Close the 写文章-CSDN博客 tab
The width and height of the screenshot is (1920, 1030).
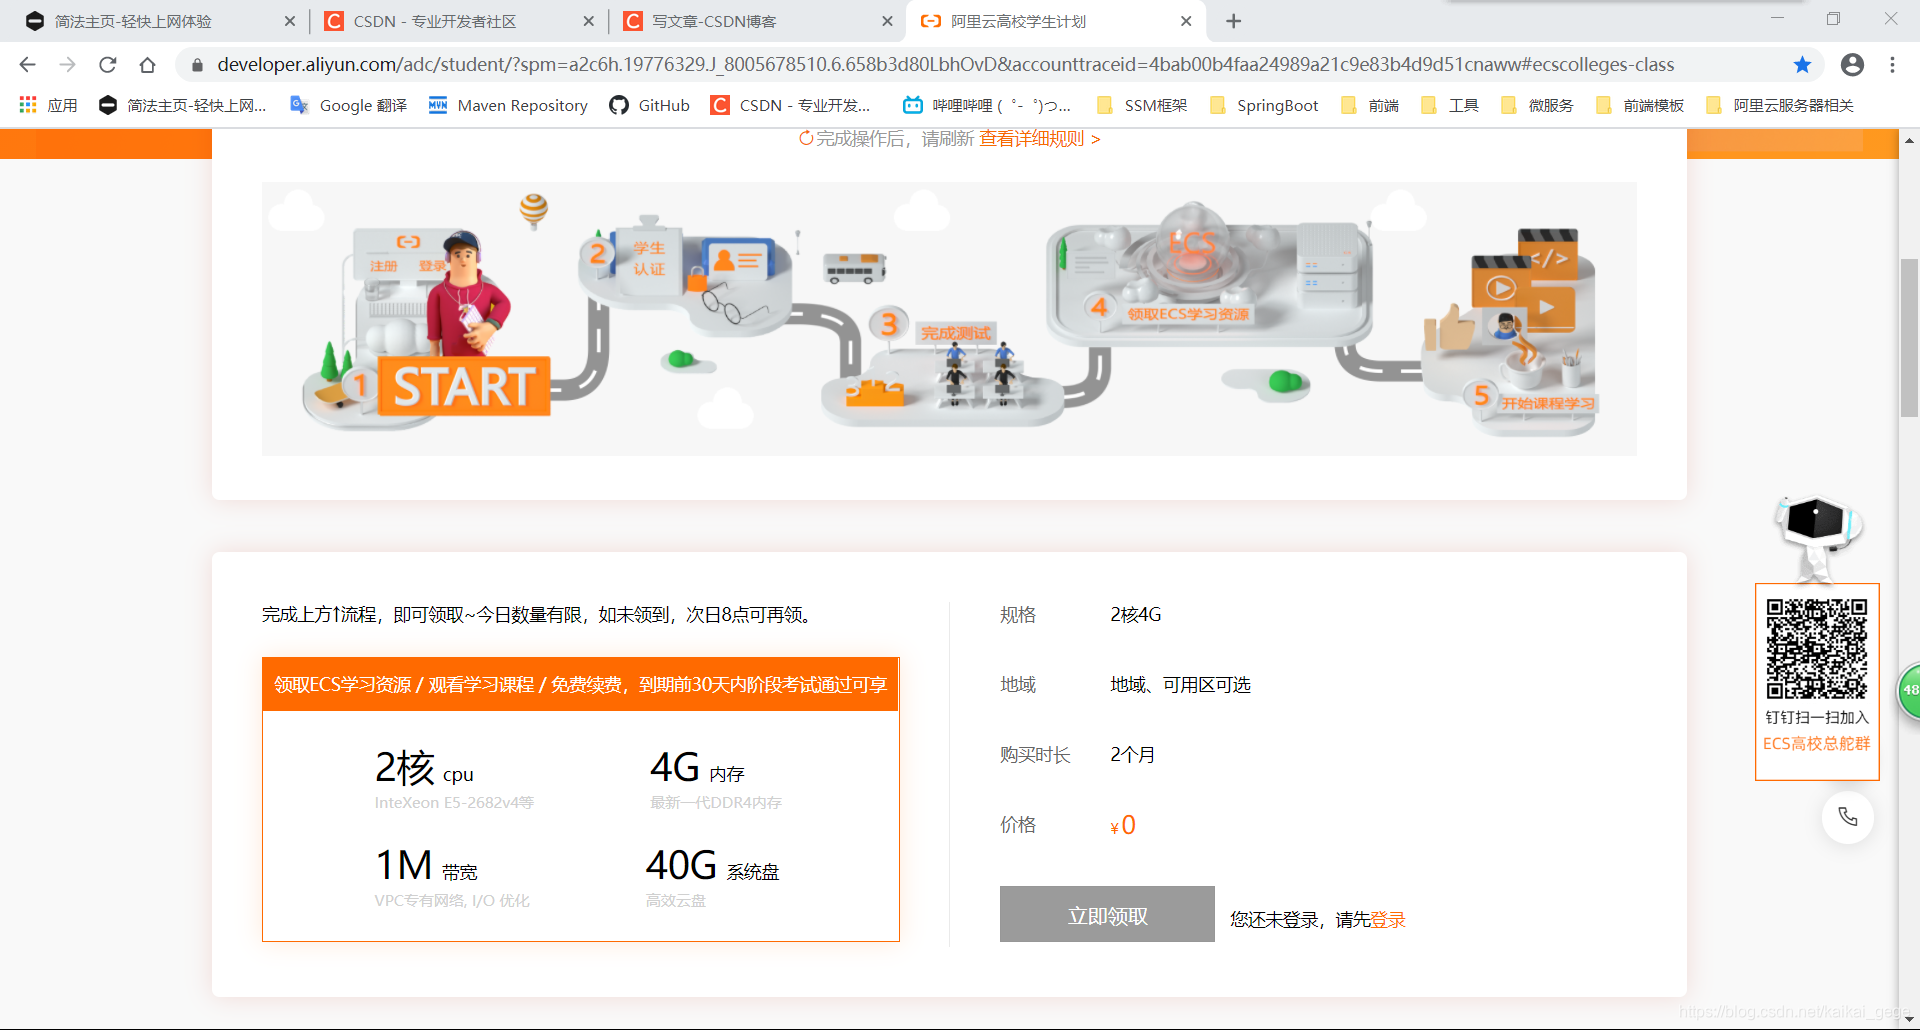tap(887, 21)
